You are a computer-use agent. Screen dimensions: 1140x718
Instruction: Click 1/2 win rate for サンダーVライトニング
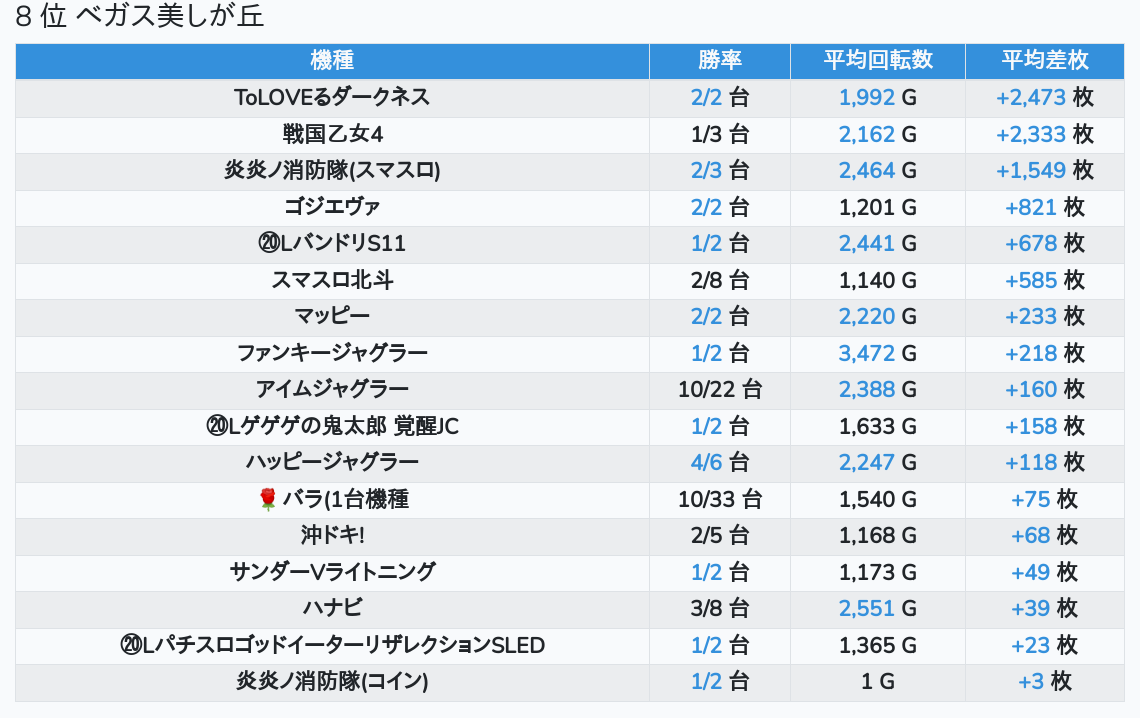point(706,572)
